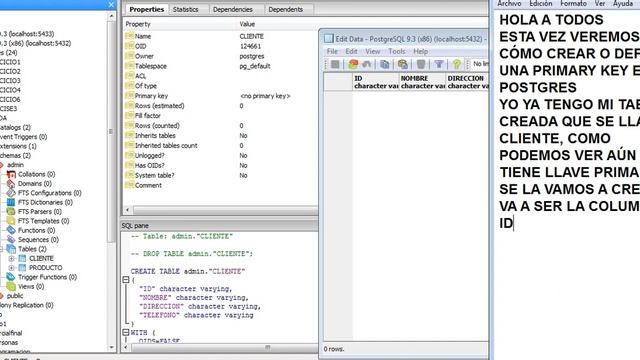This screenshot has width=640, height=360.
Task: Open the Archivo menu in Notepad
Action: point(509,3)
